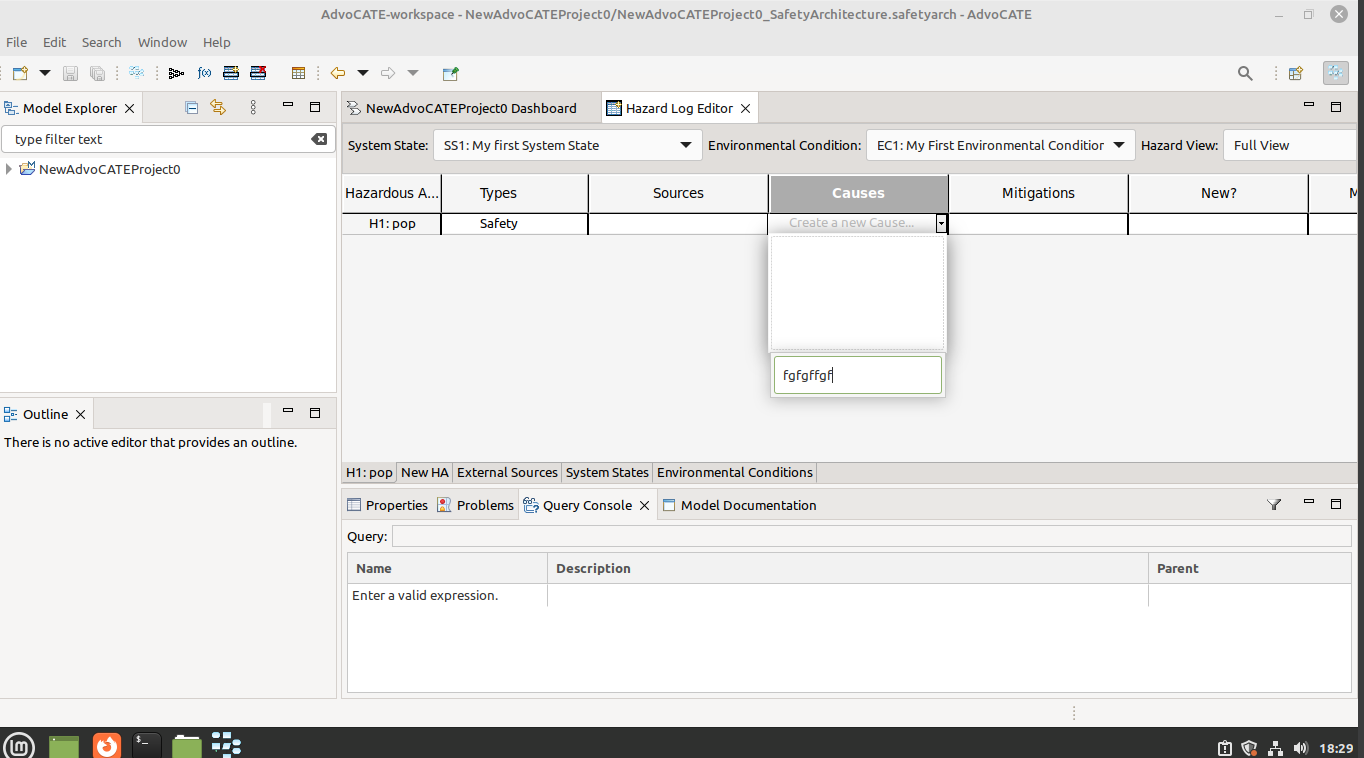
Task: Click the black tree diagram toolbar icon
Action: 177,73
